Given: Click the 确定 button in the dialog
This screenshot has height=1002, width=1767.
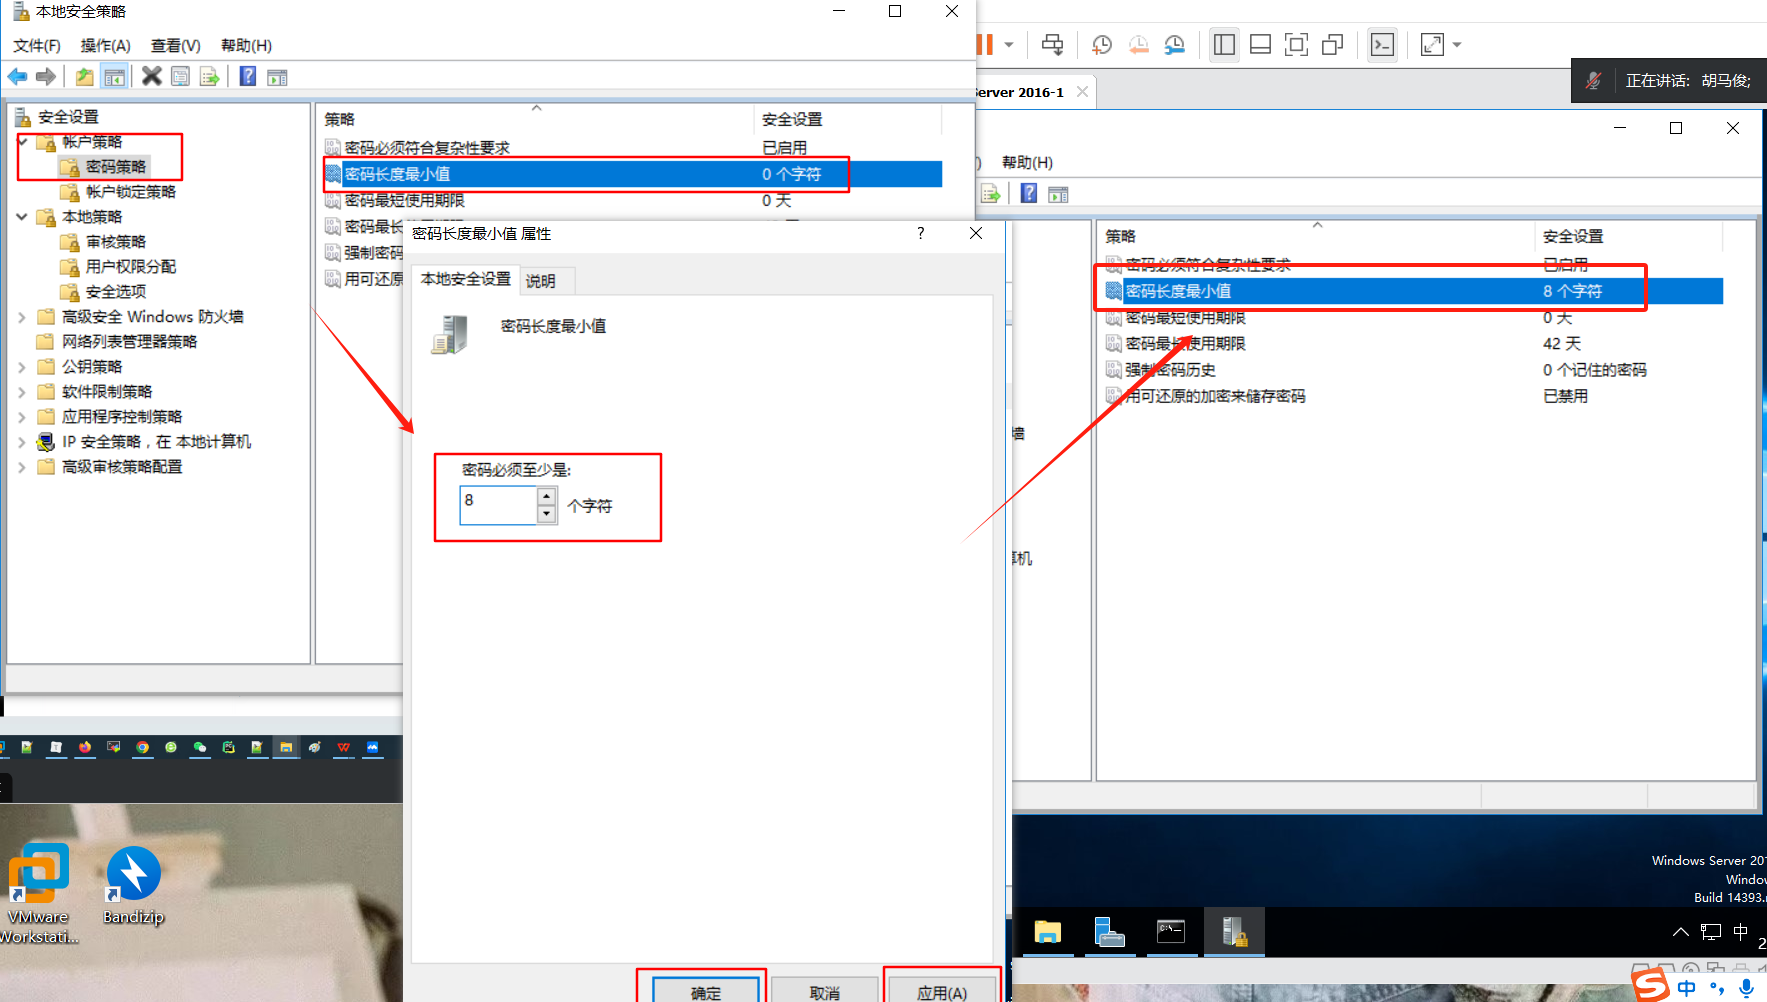Looking at the screenshot, I should (705, 991).
